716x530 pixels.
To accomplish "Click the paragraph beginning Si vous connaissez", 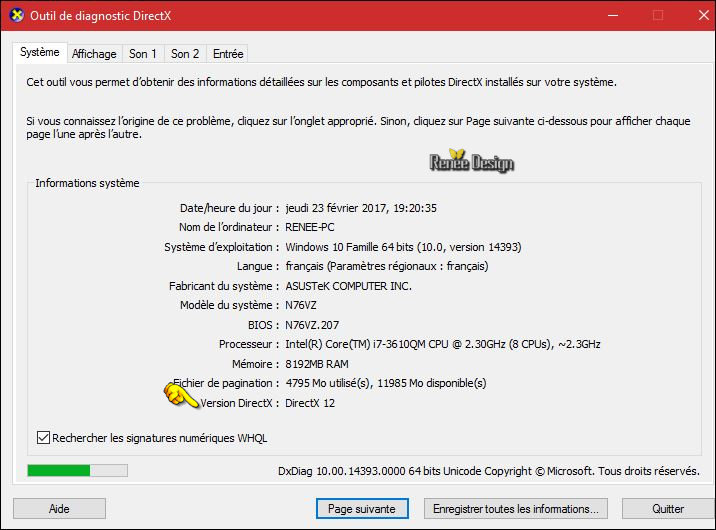I will 358,127.
